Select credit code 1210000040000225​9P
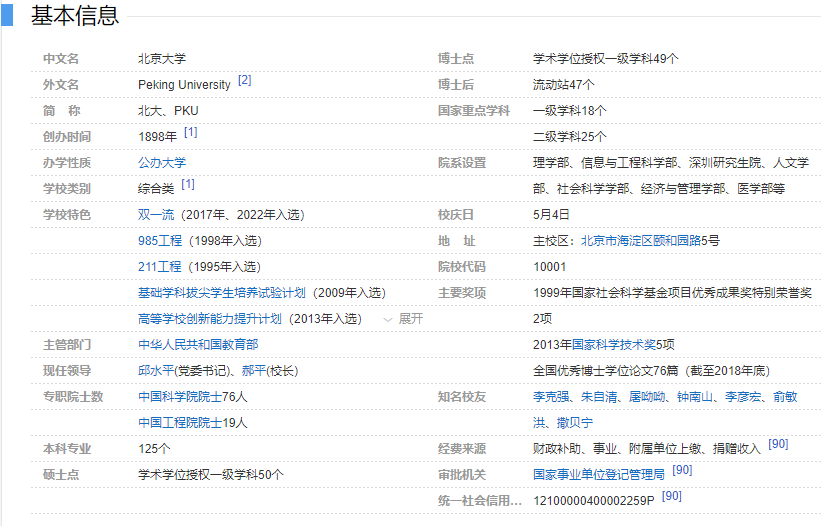 594,501
